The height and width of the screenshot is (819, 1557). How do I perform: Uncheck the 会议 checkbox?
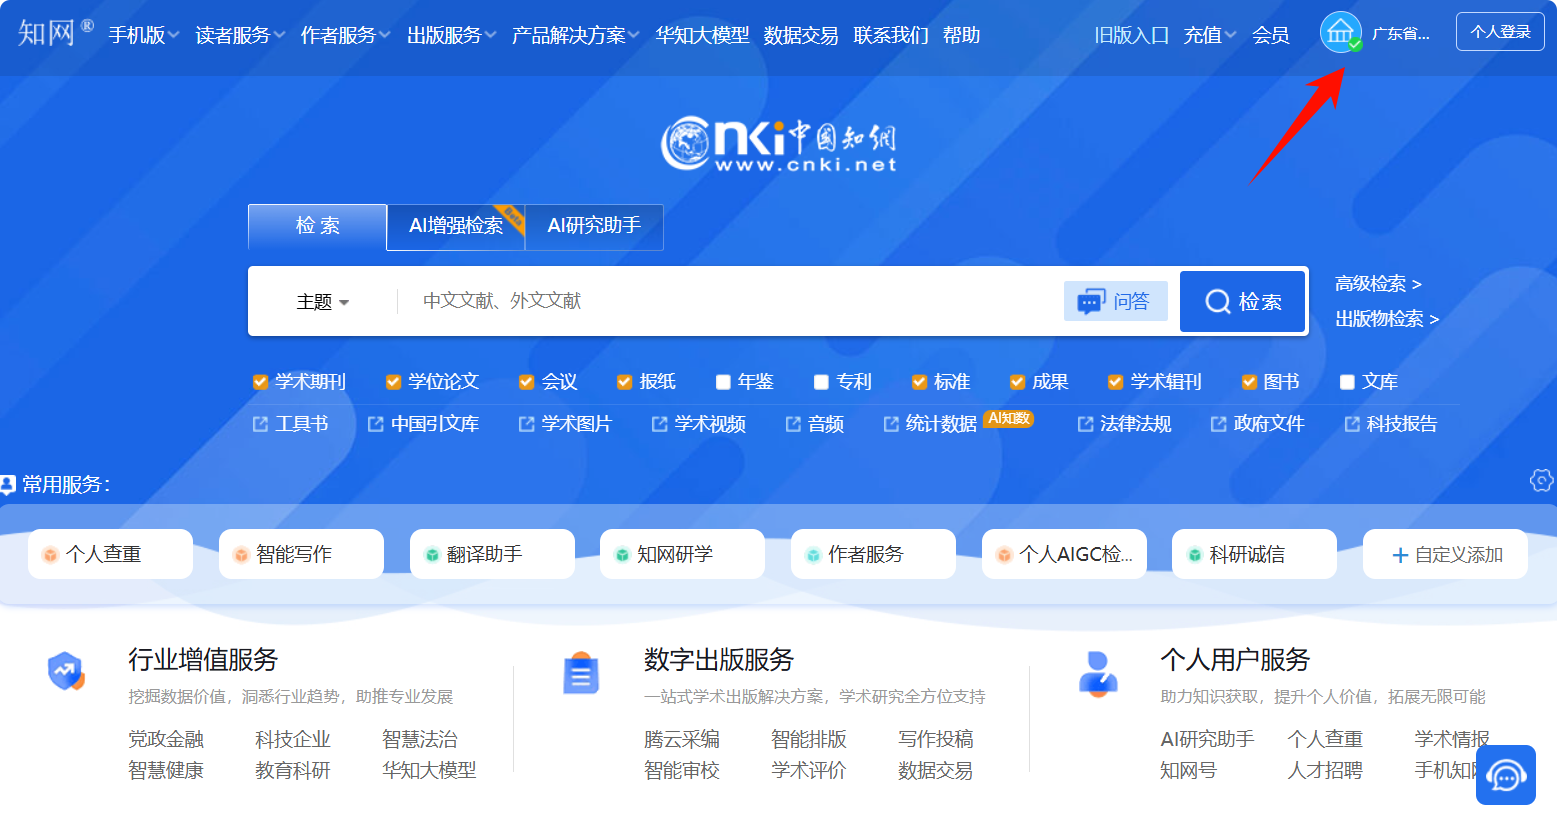click(526, 382)
